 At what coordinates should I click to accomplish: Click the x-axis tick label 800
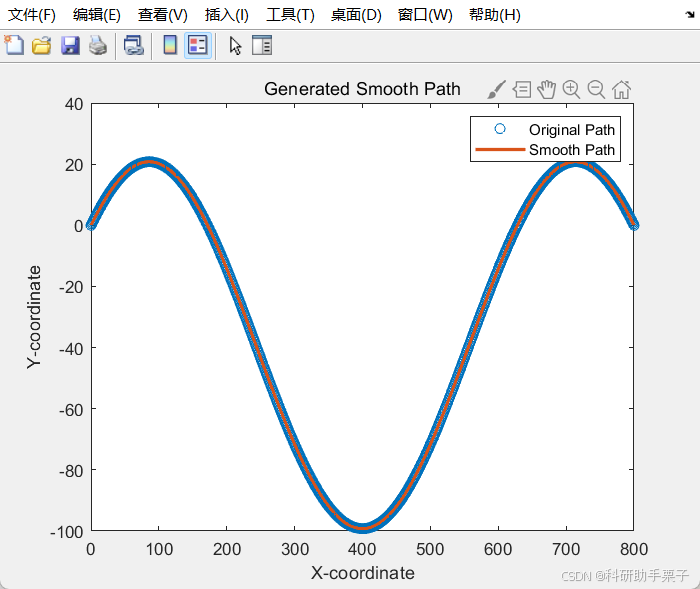coord(634,549)
